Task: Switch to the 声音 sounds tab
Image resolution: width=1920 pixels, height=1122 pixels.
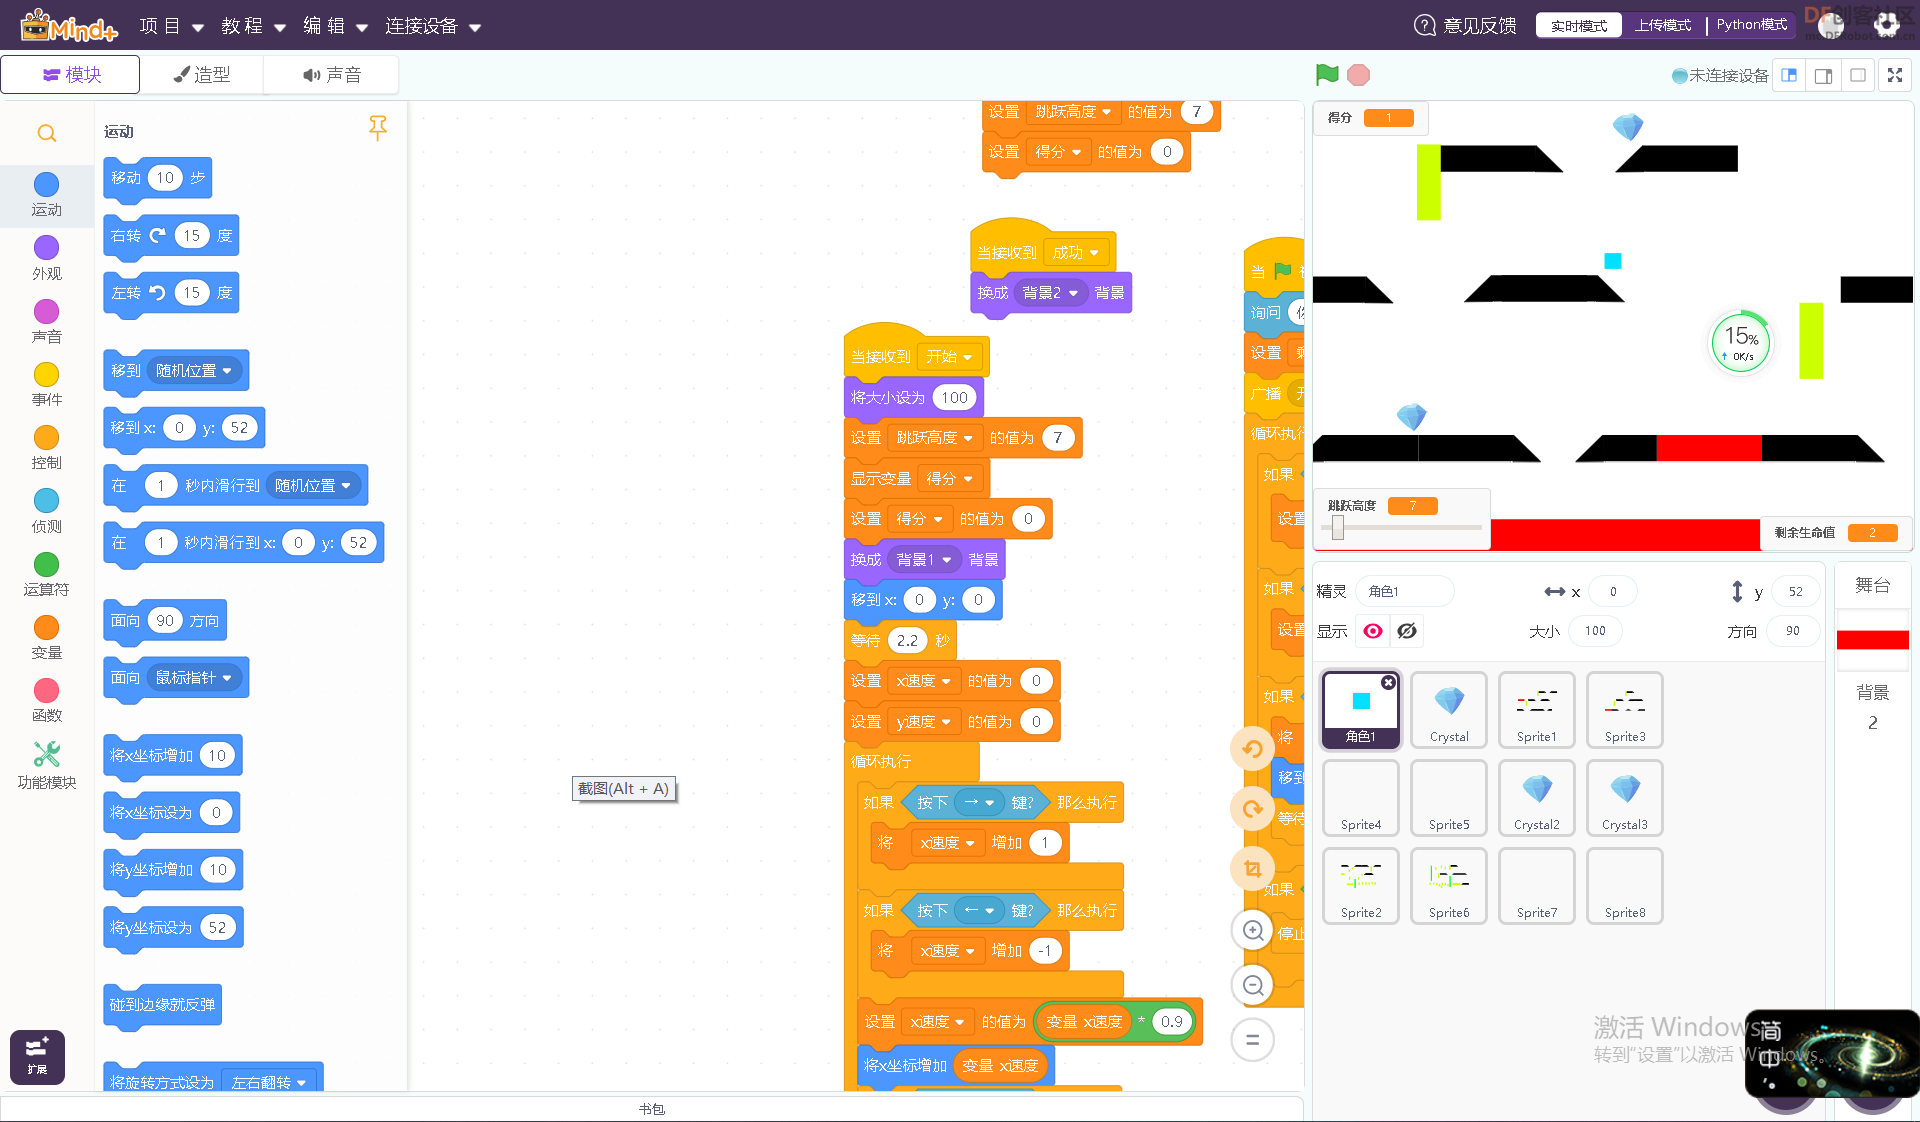Action: point(331,75)
